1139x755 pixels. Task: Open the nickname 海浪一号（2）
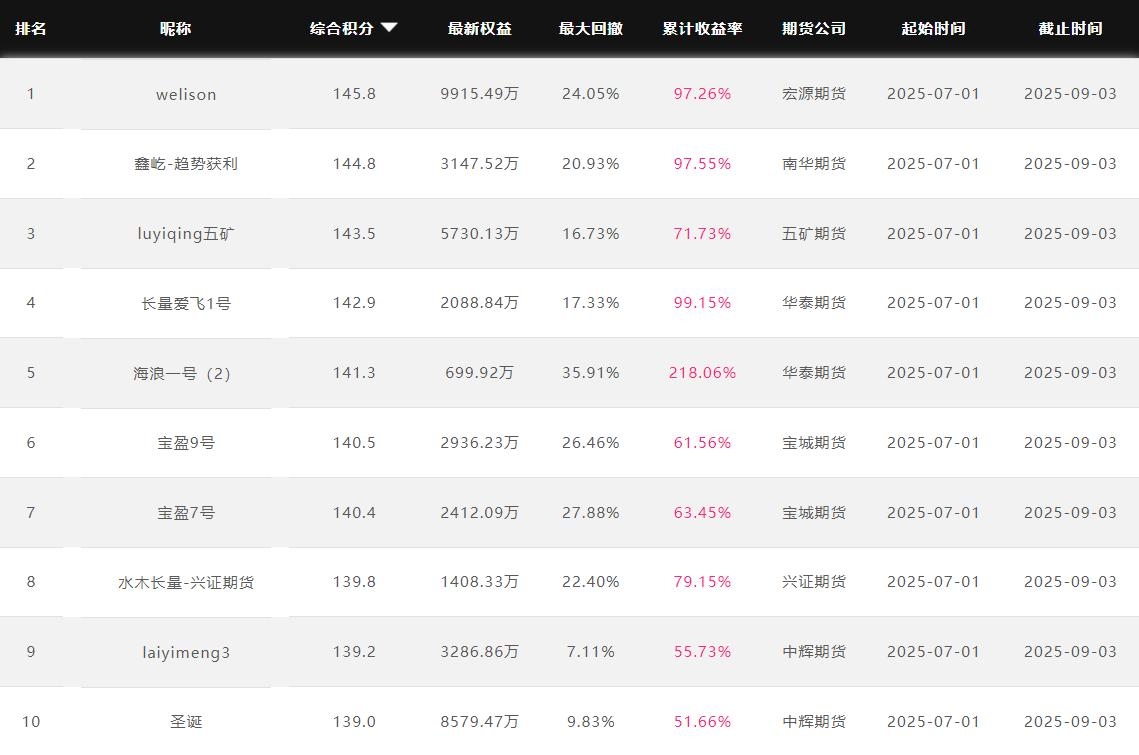(182, 373)
